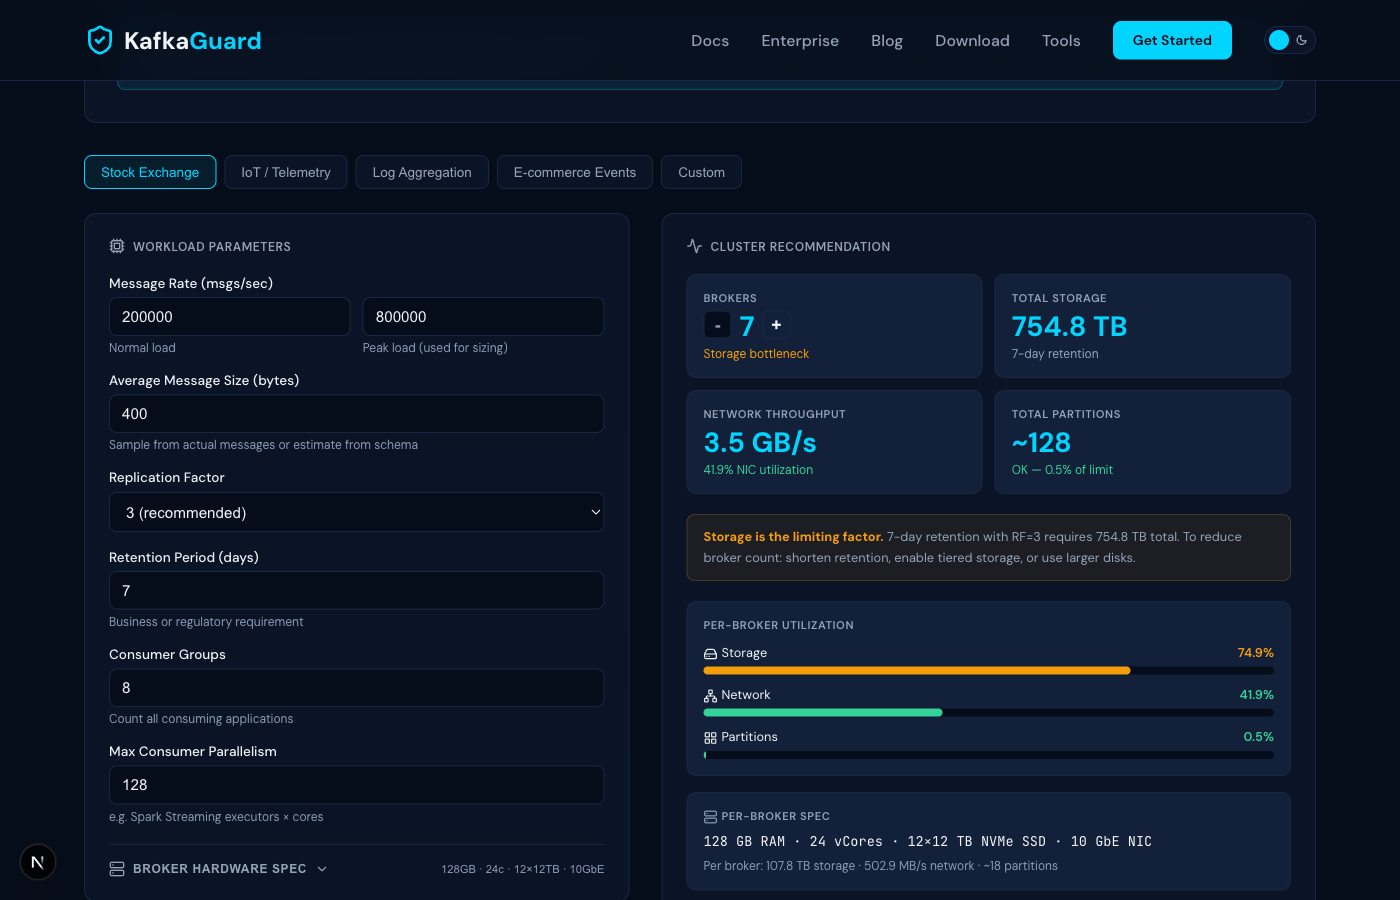Toggle the dark mode switch in the header
The image size is (1400, 900).
point(1290,39)
